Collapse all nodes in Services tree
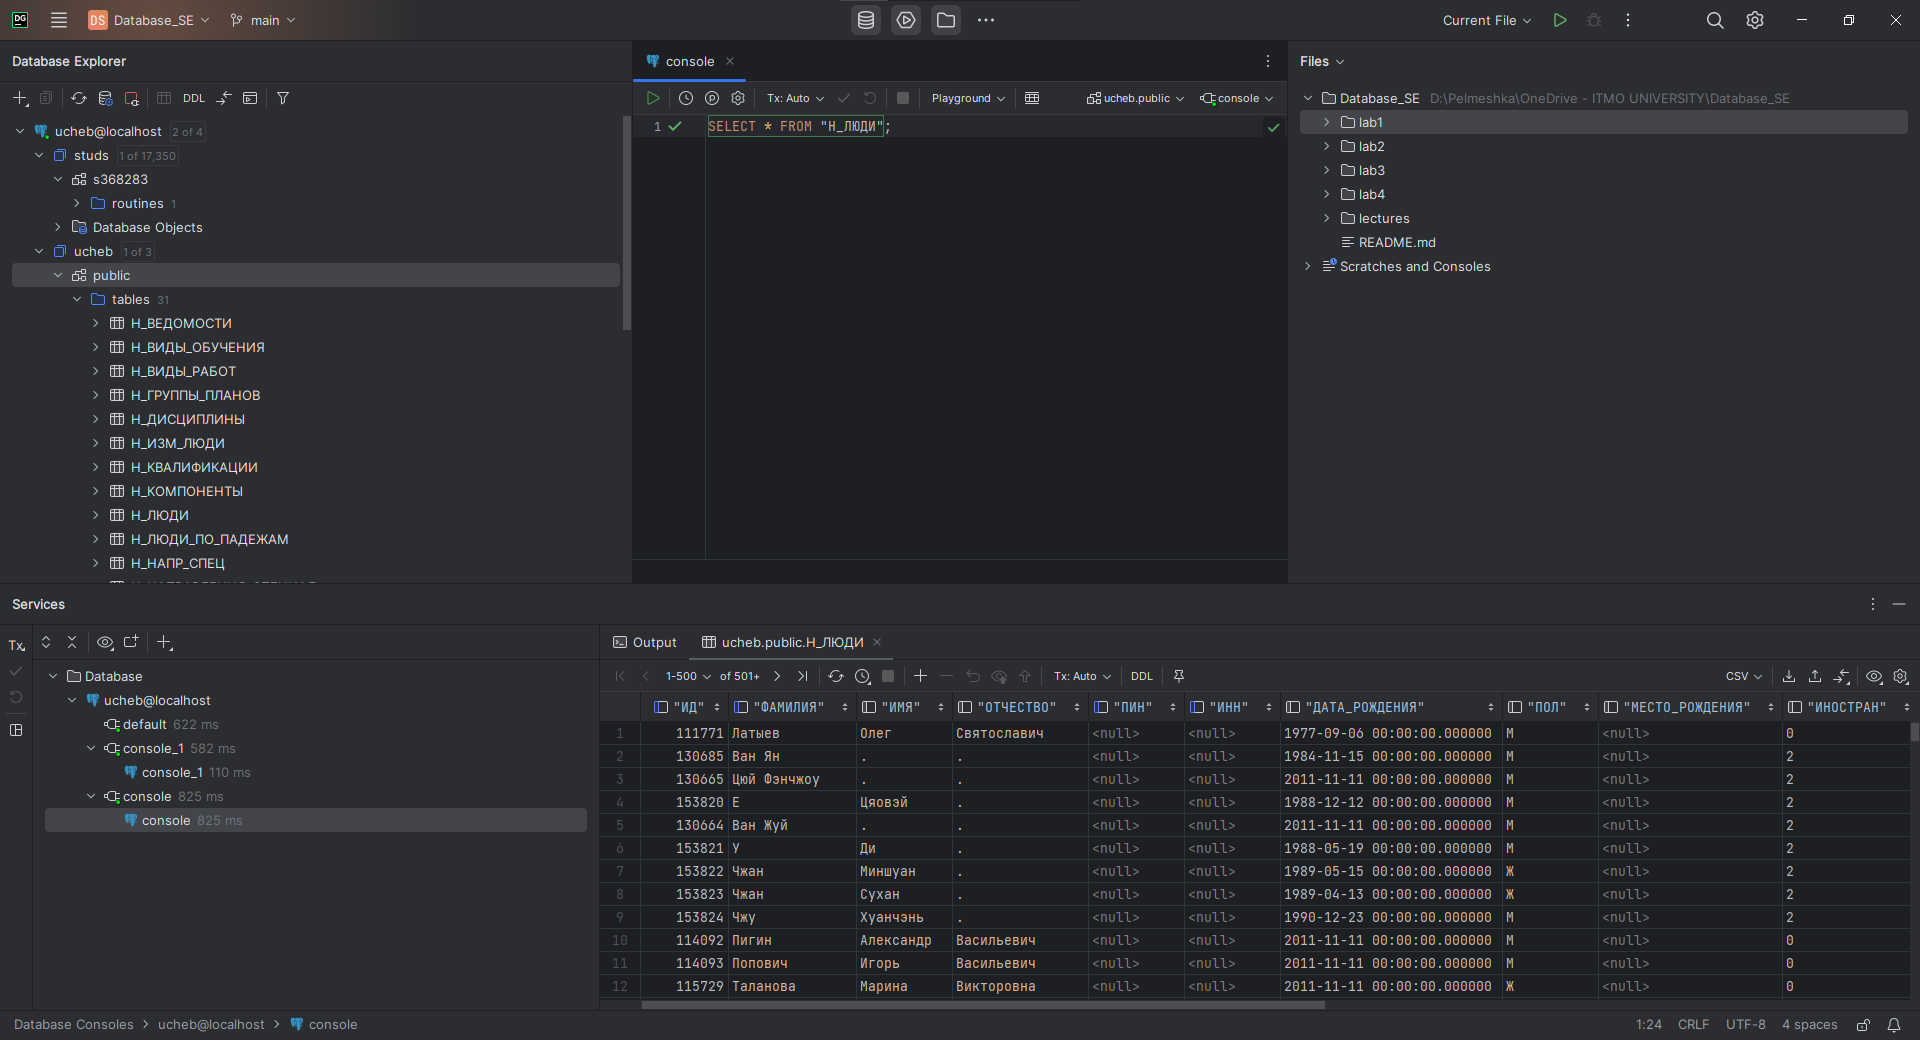This screenshot has height=1040, width=1920. [72, 642]
